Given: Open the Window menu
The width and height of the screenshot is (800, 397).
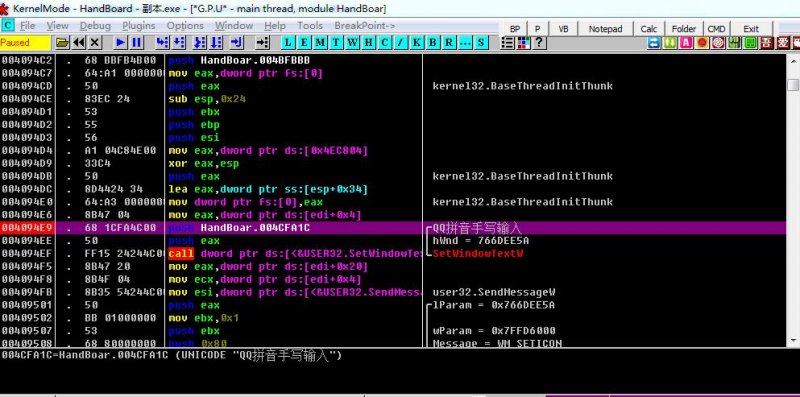Looking at the screenshot, I should (x=234, y=26).
